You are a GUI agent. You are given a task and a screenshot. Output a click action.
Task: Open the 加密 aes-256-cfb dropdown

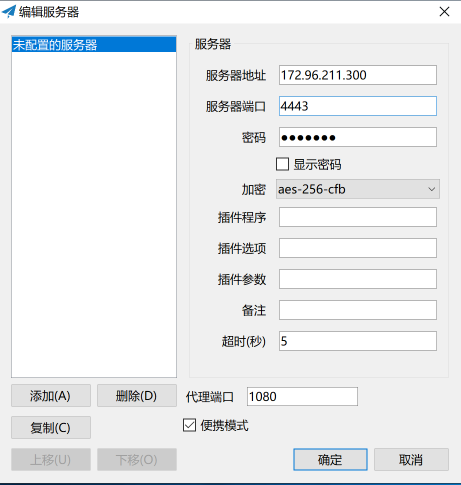click(x=358, y=189)
